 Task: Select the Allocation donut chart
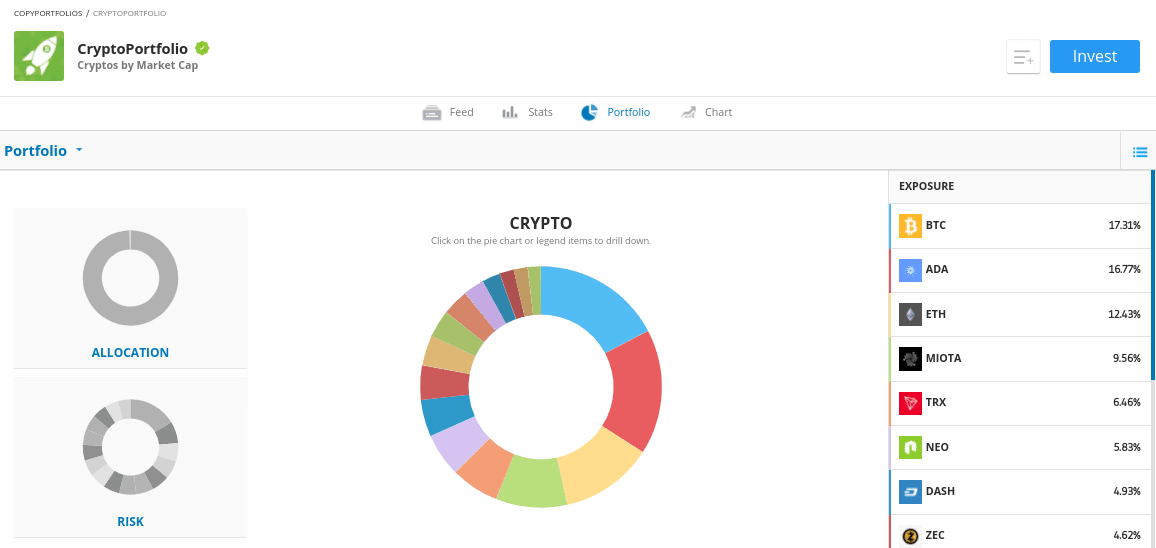pos(130,278)
